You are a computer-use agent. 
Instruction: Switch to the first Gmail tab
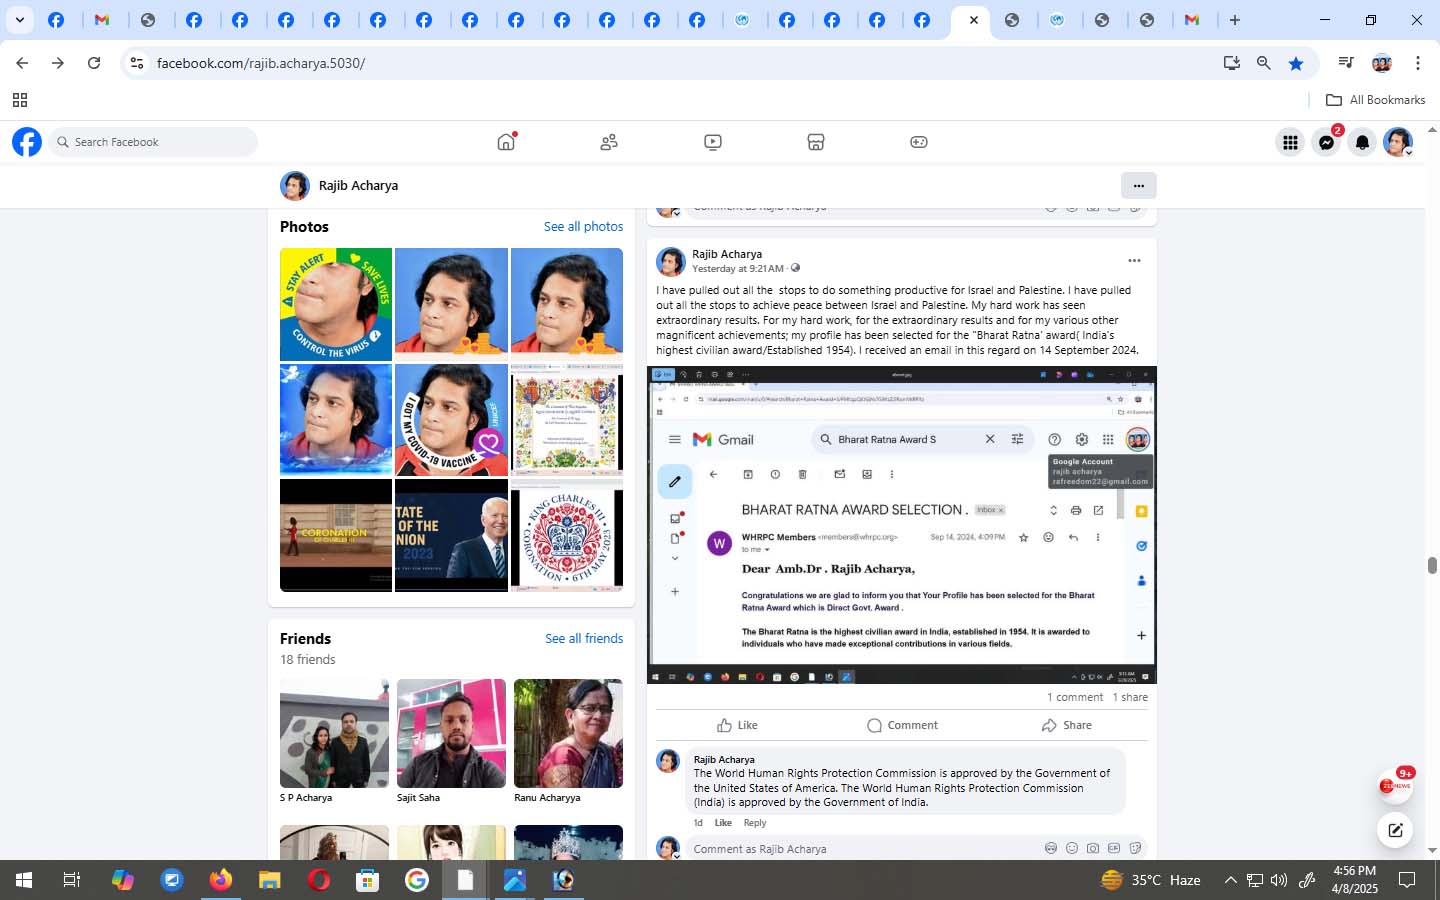(x=102, y=20)
